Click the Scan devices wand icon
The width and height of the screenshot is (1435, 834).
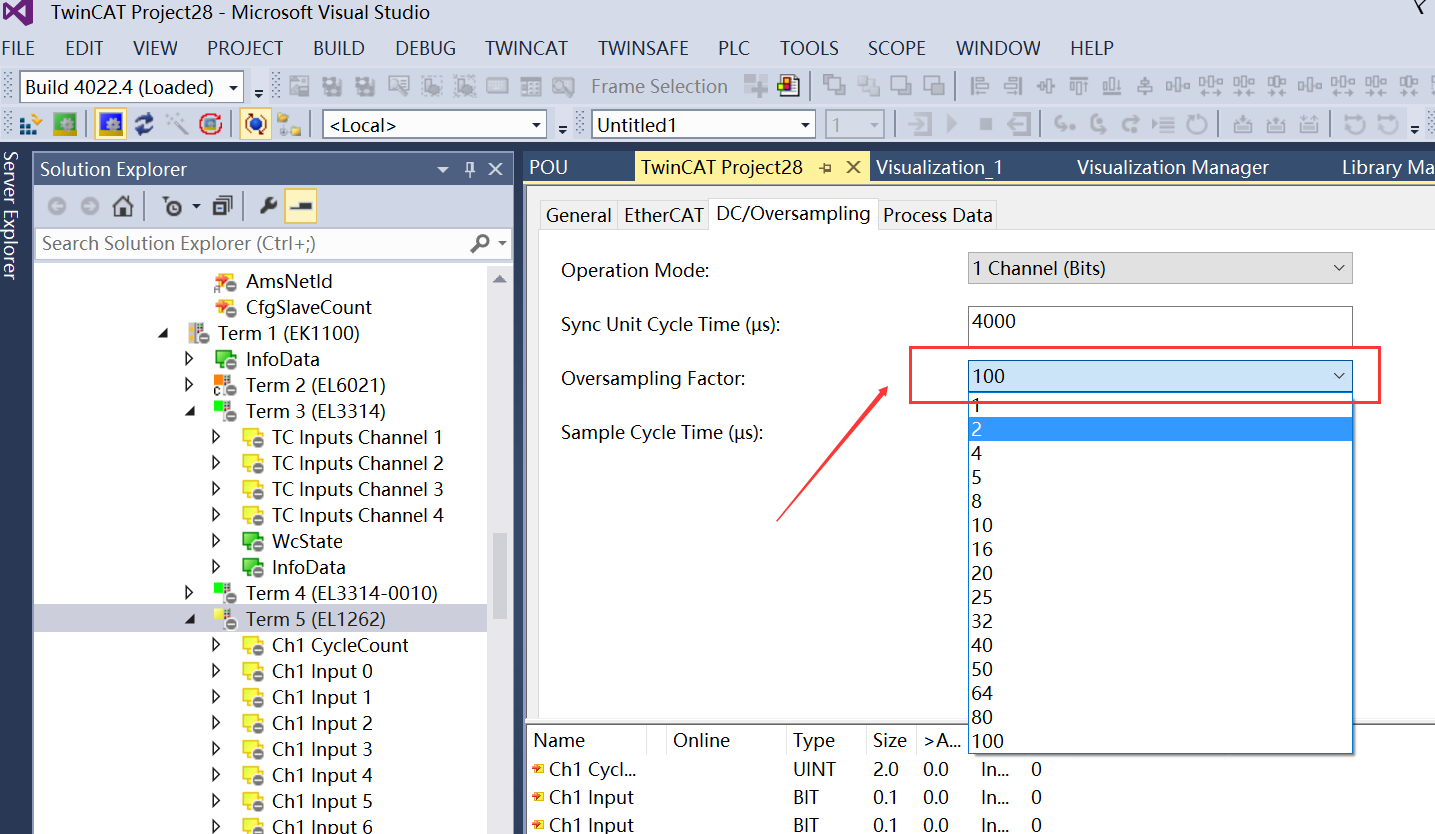(x=177, y=124)
